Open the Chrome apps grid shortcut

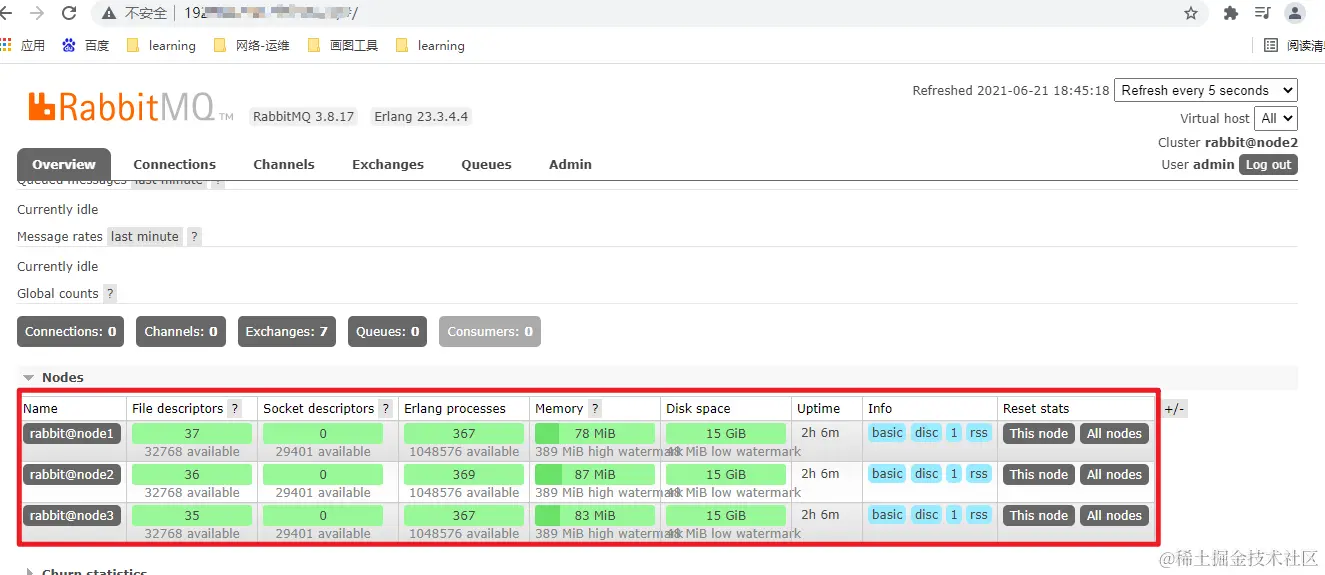tap(6, 45)
